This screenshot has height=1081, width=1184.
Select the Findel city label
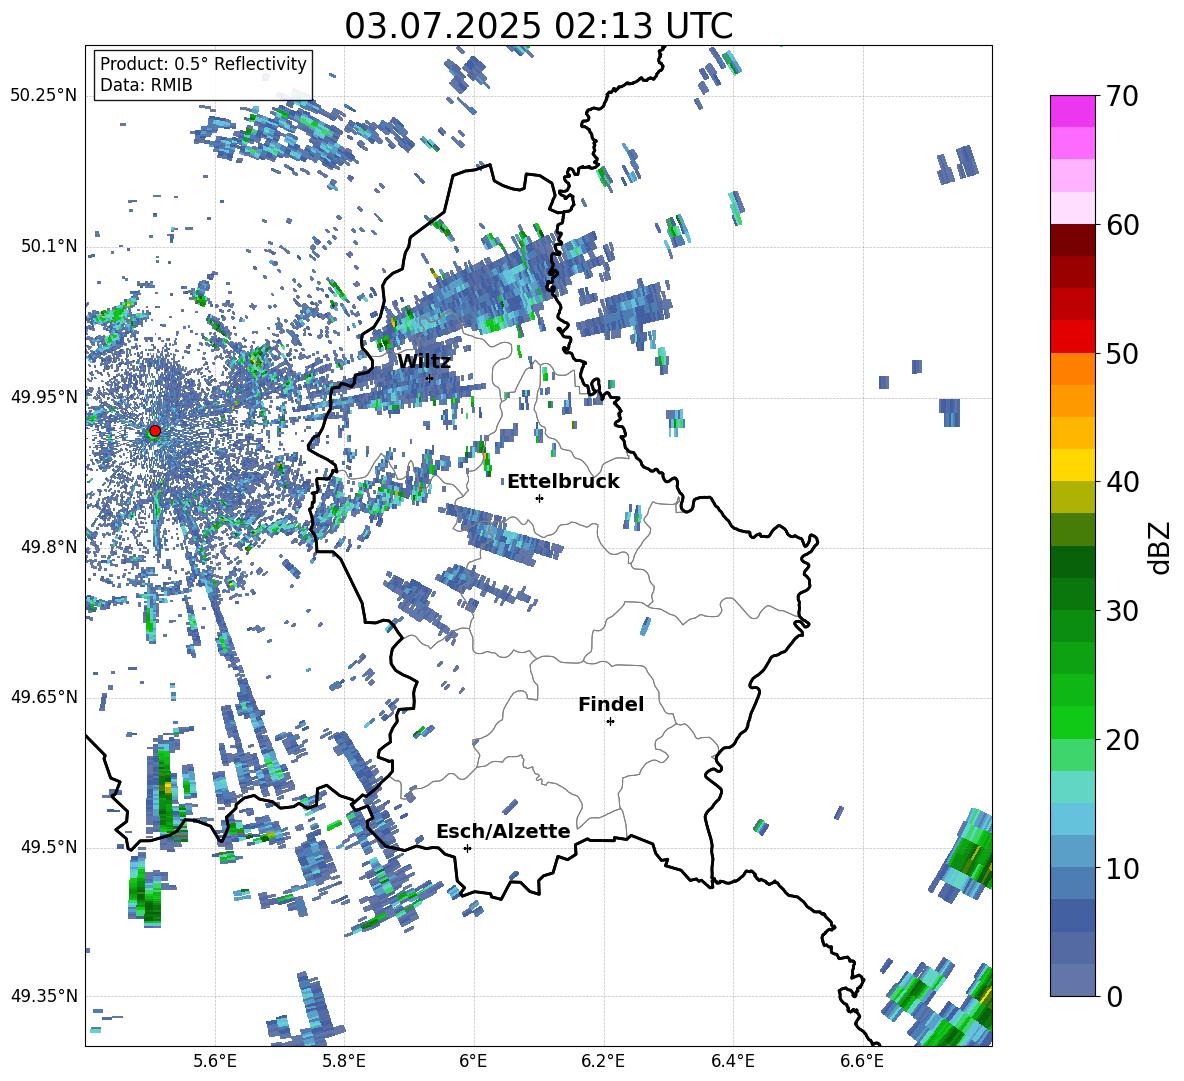[611, 704]
